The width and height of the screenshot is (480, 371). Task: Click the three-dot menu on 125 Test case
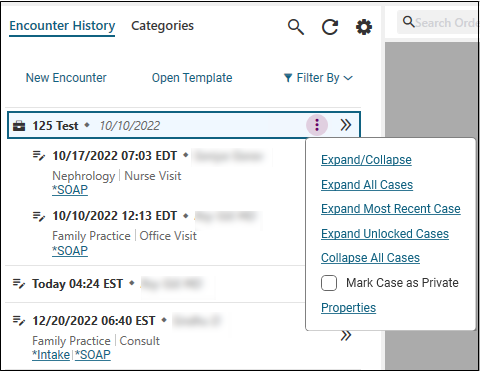(x=317, y=125)
